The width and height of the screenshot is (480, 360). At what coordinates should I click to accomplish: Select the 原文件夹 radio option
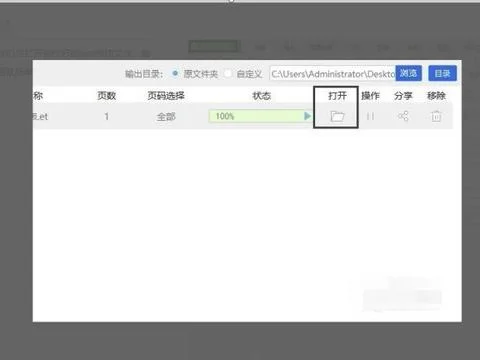(x=175, y=73)
